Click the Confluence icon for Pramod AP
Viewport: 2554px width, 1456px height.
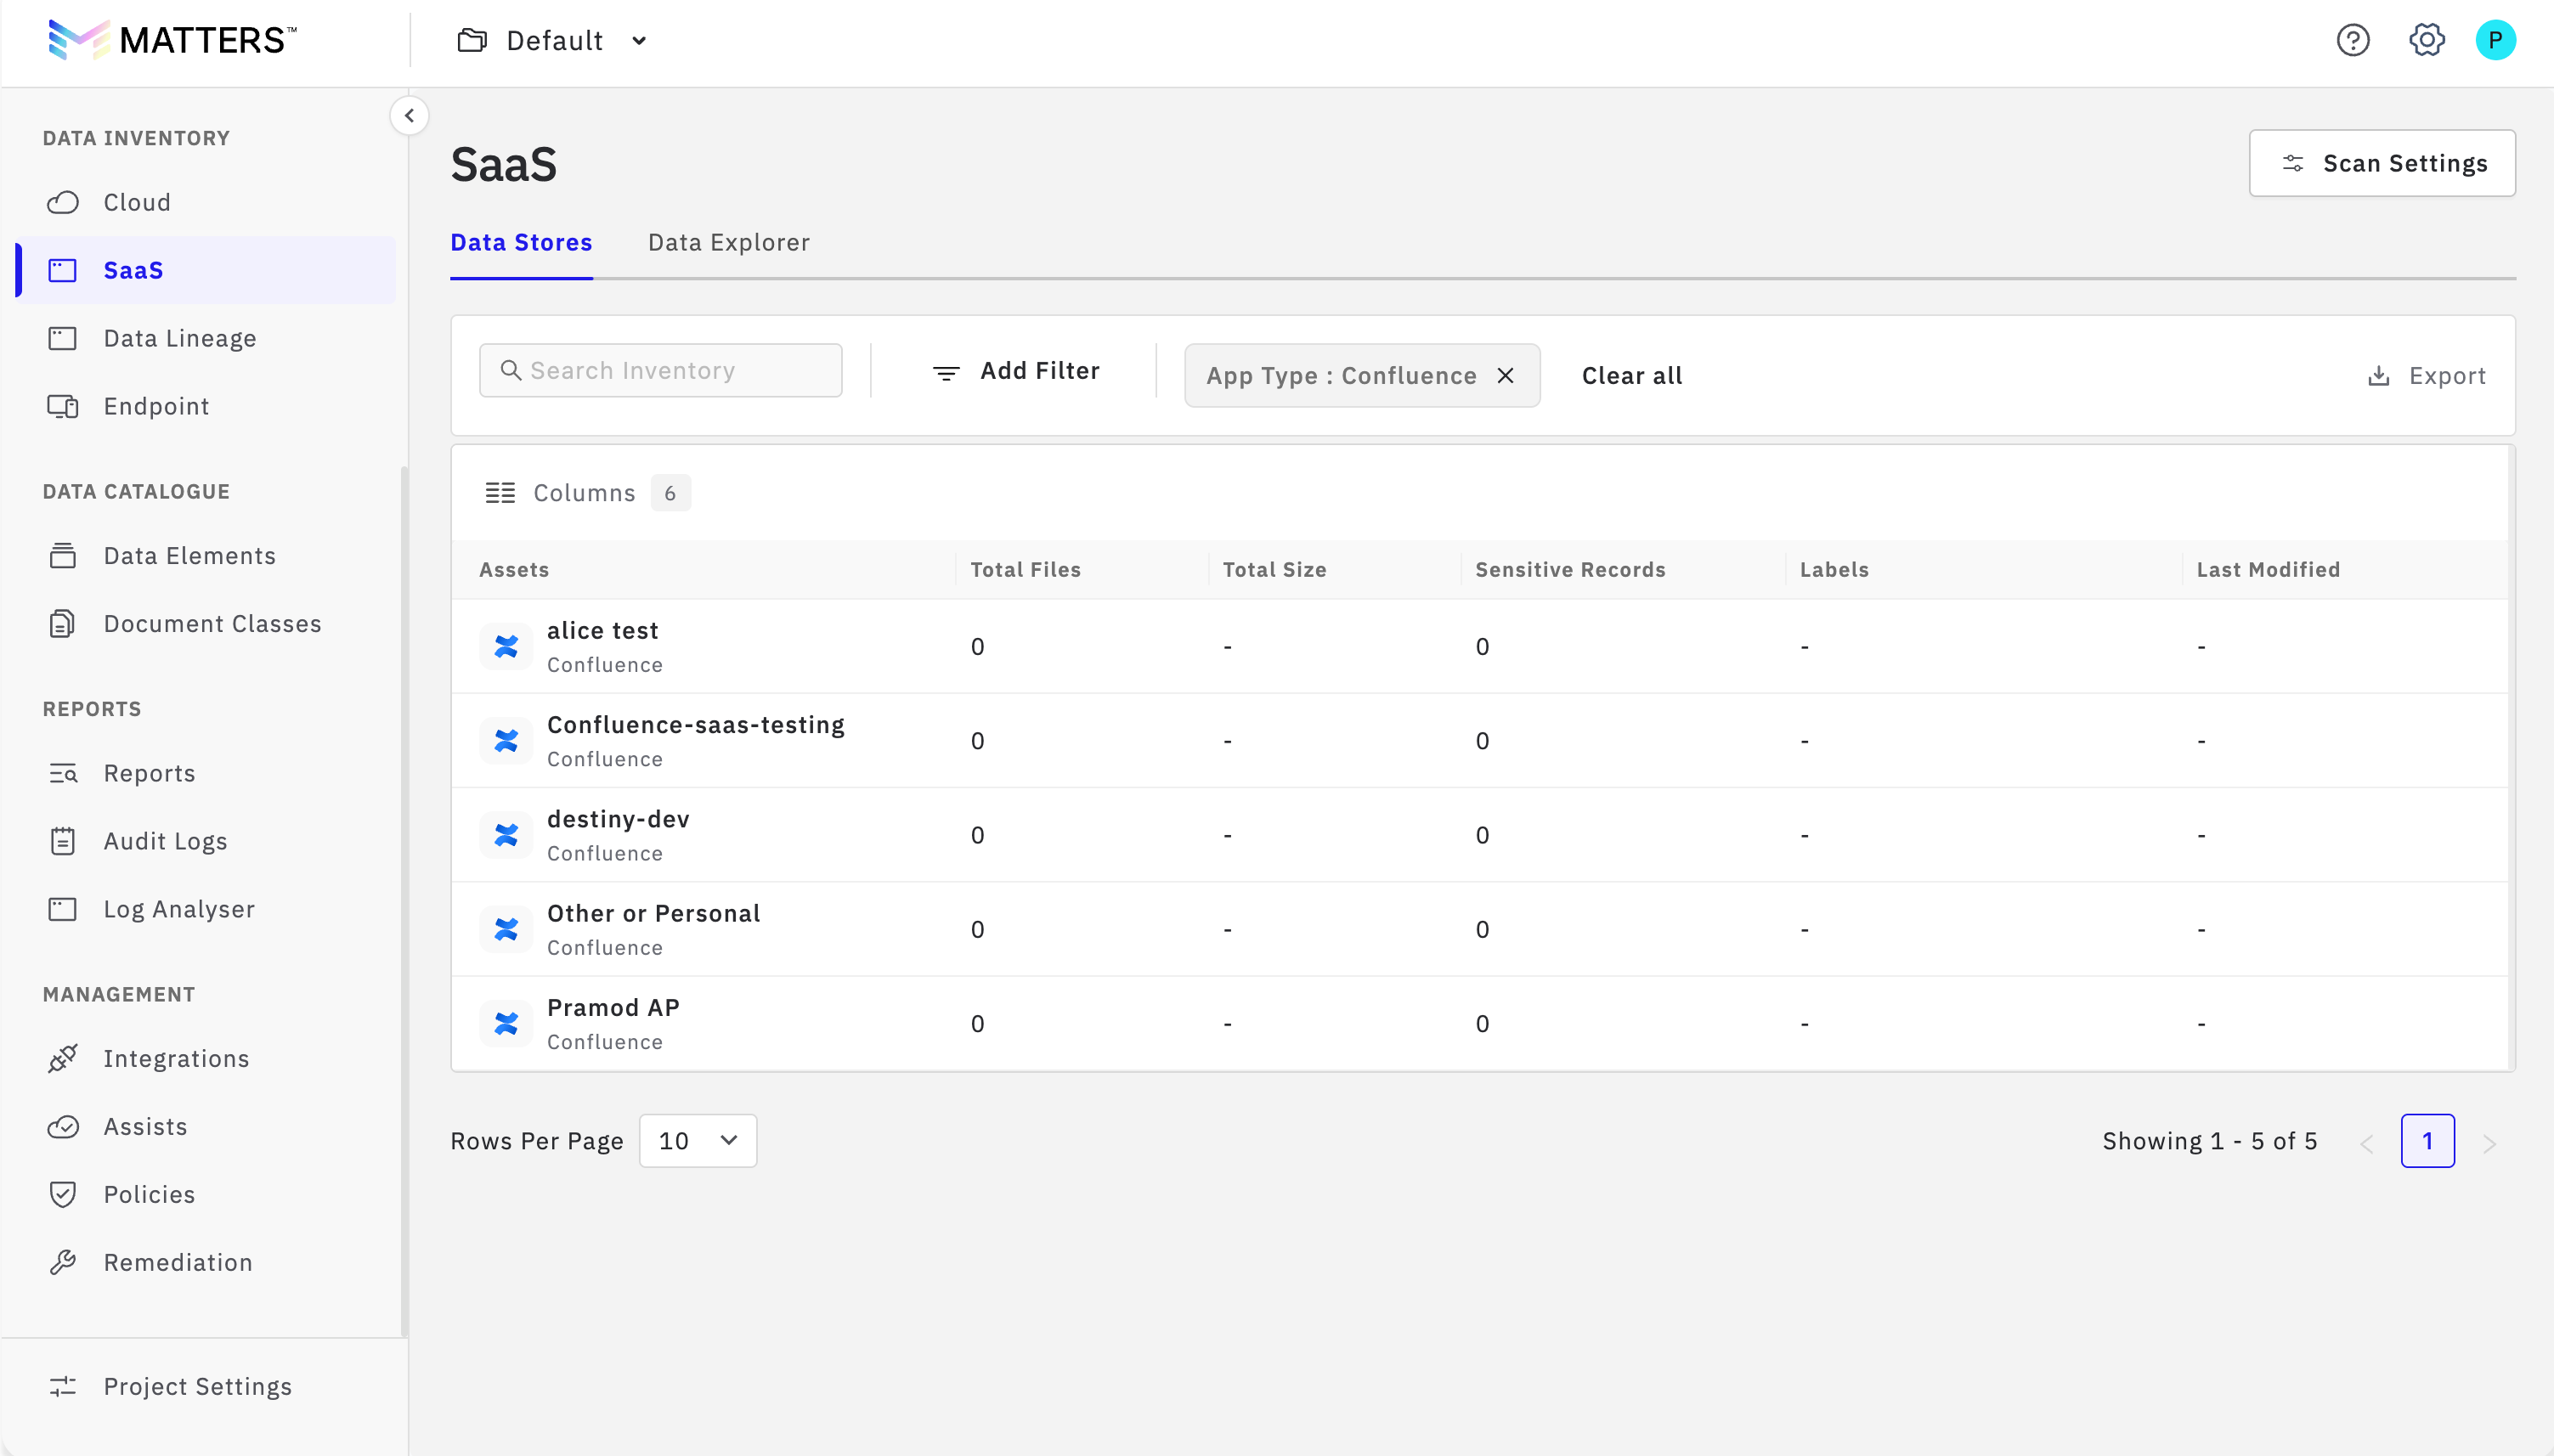pos(506,1023)
